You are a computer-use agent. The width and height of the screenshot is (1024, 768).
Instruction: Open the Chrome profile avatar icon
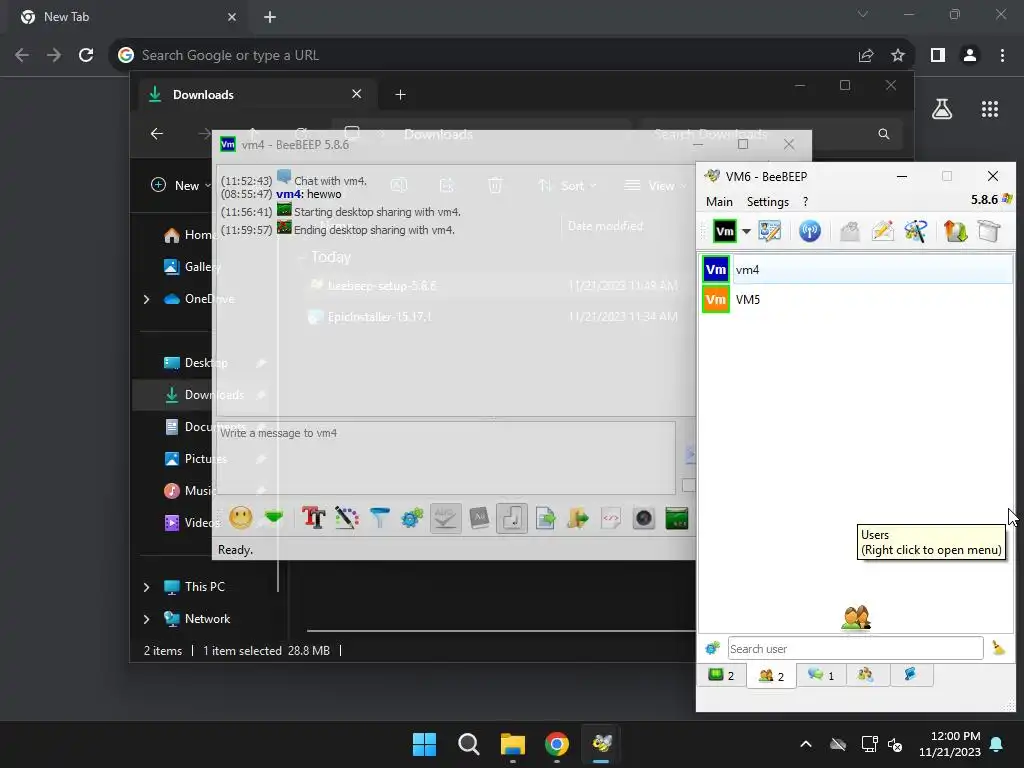970,56
